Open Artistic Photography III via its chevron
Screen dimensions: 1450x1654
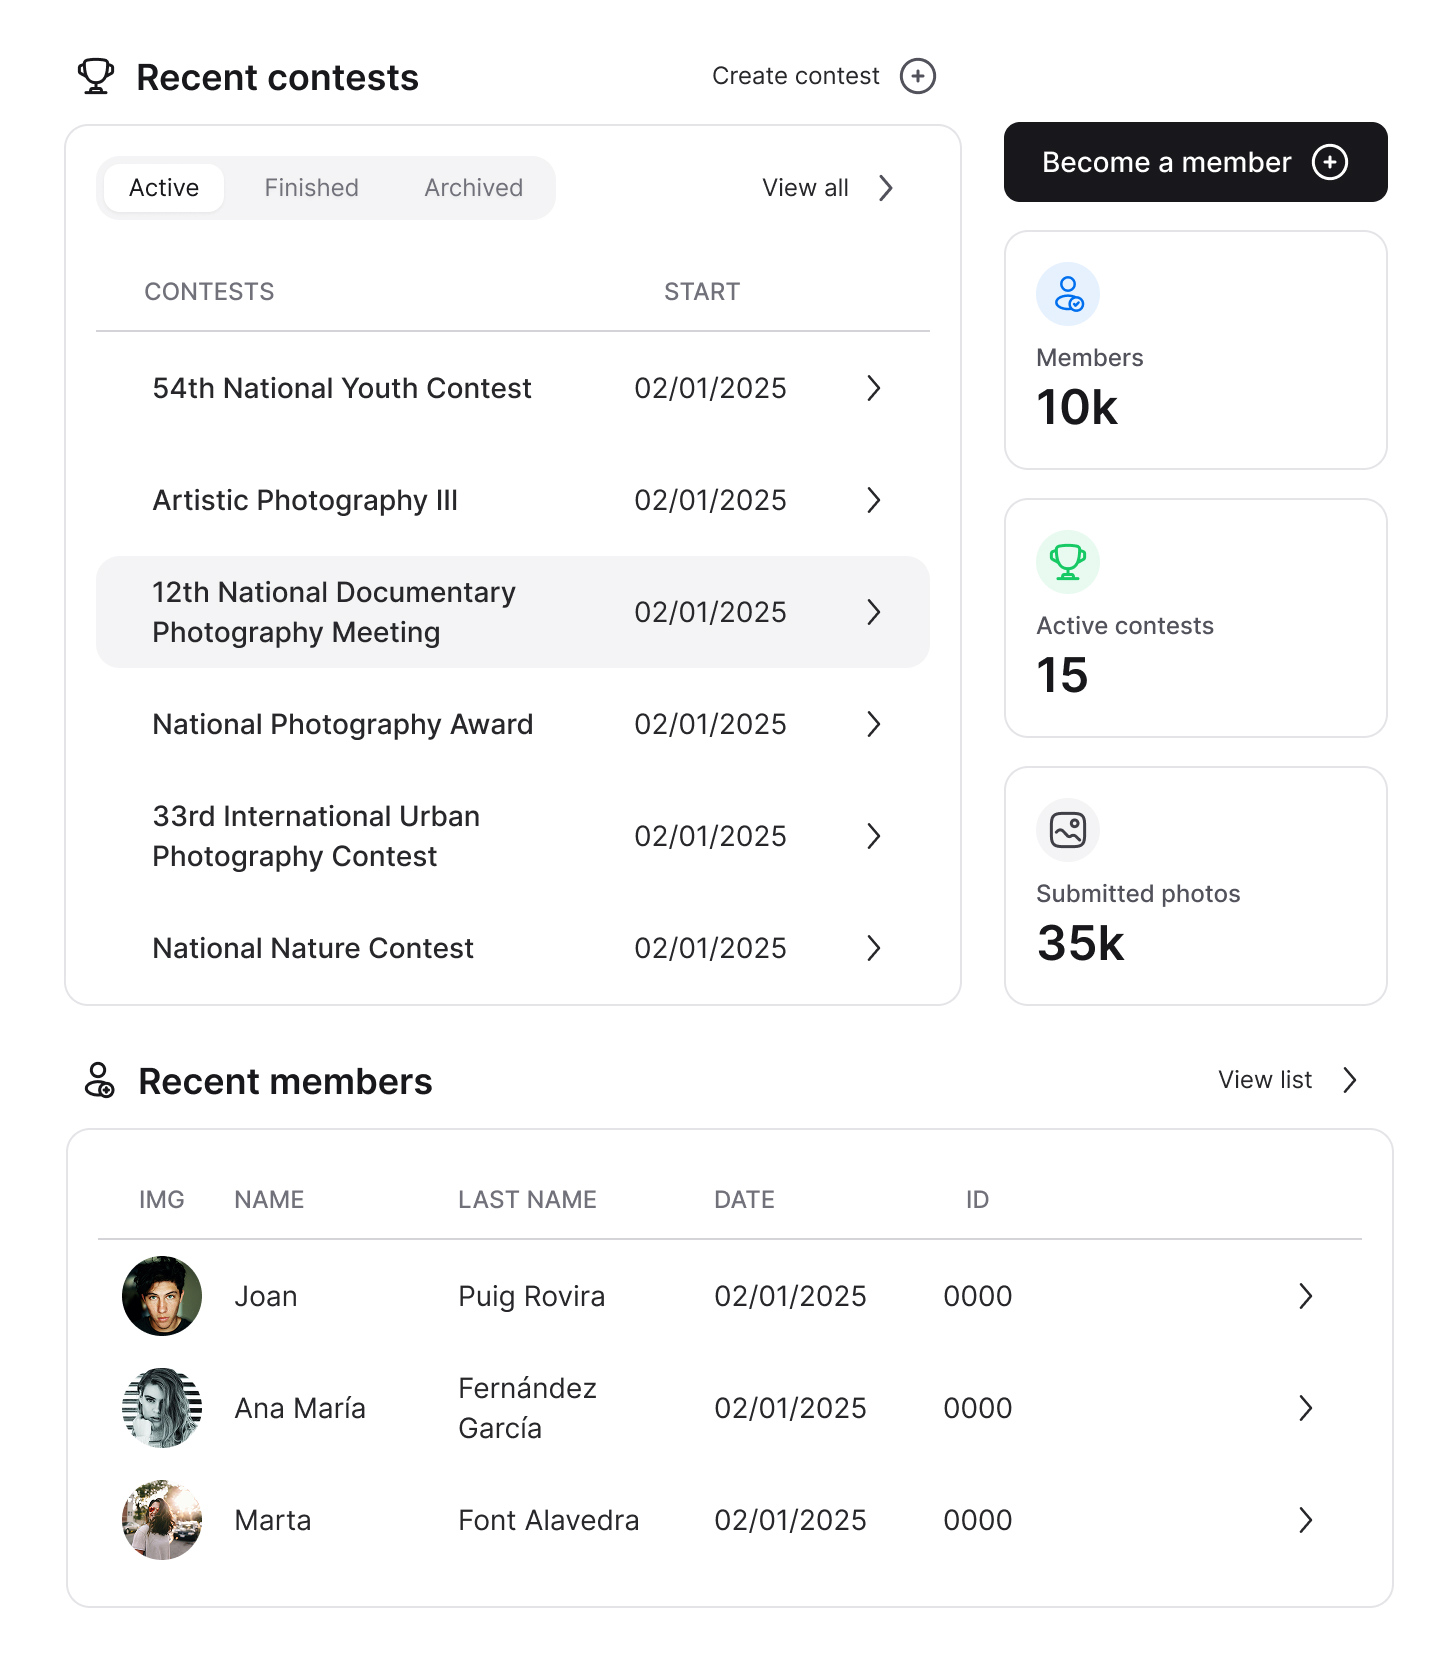[x=873, y=500]
